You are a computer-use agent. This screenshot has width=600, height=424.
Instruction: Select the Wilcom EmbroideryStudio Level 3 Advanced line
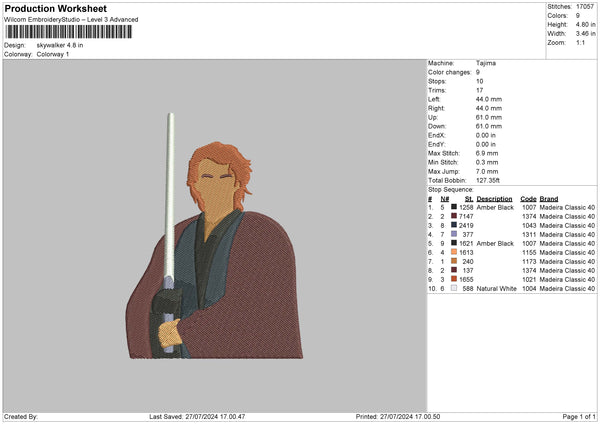click(x=71, y=20)
